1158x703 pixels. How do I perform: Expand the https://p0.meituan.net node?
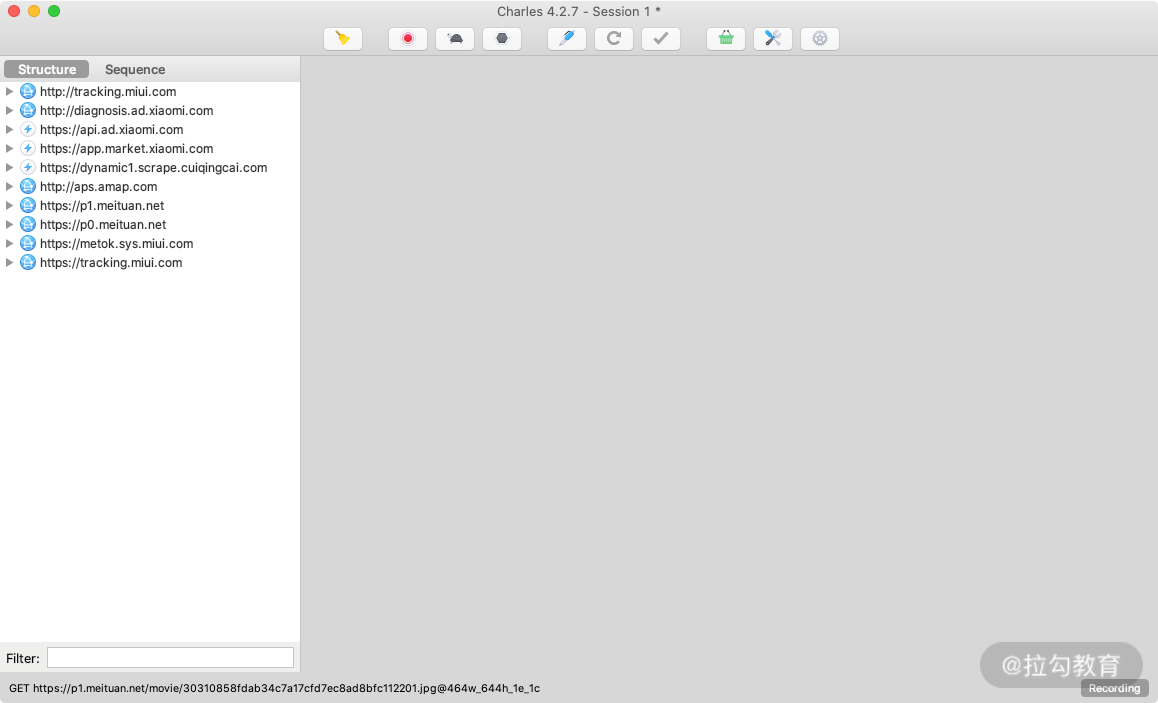[x=10, y=224]
